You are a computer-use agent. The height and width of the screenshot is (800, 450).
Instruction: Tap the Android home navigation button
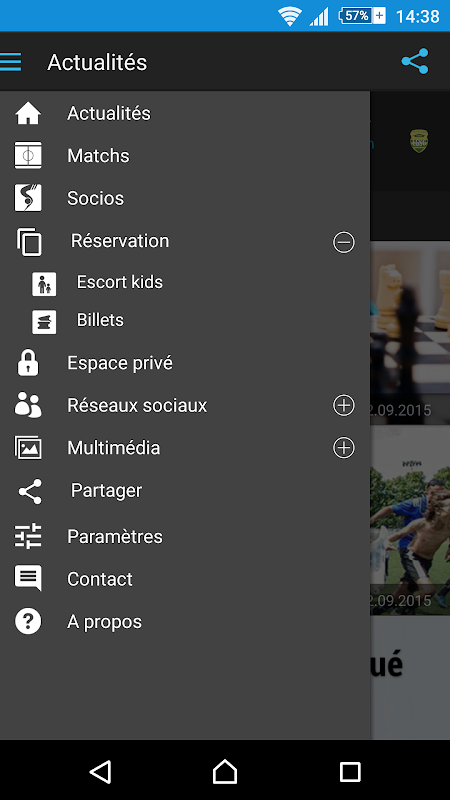coord(225,771)
